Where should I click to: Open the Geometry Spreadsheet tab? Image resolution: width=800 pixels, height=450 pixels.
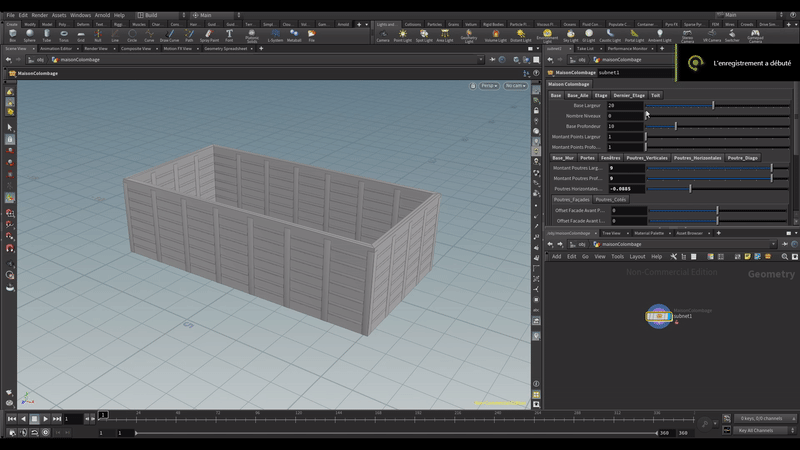[226, 48]
